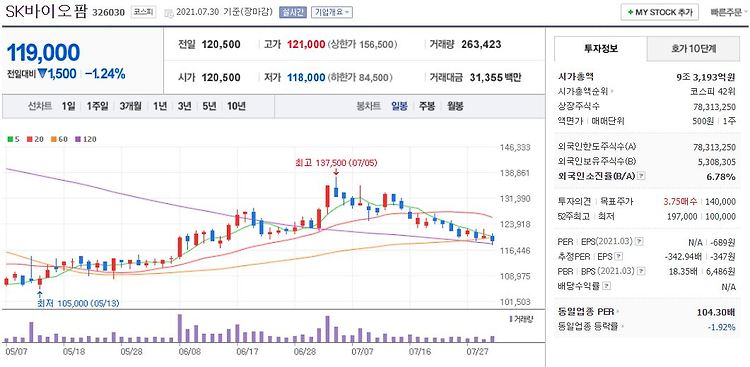The image size is (750, 367).
Task: Click the help icon next to 추정PER EPS
Action: (x=618, y=256)
